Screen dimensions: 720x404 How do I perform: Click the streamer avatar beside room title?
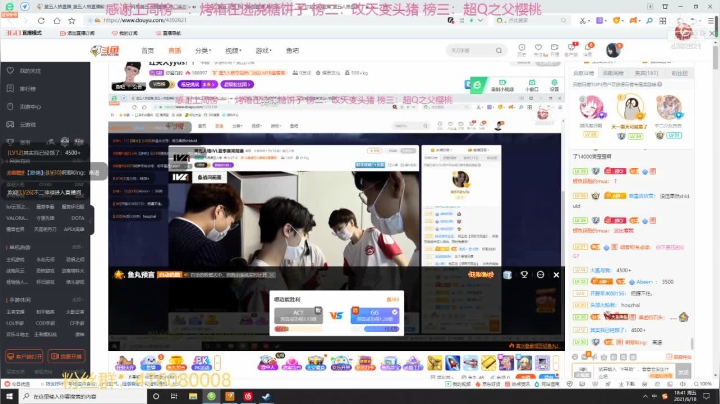[x=131, y=74]
